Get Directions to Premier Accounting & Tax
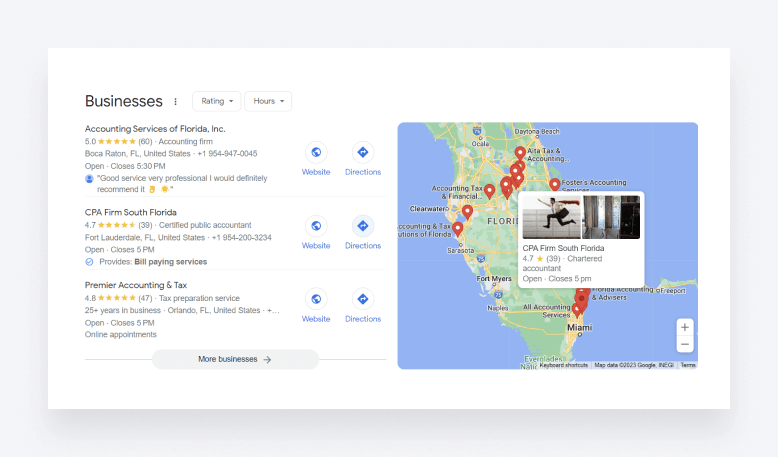 (x=363, y=300)
